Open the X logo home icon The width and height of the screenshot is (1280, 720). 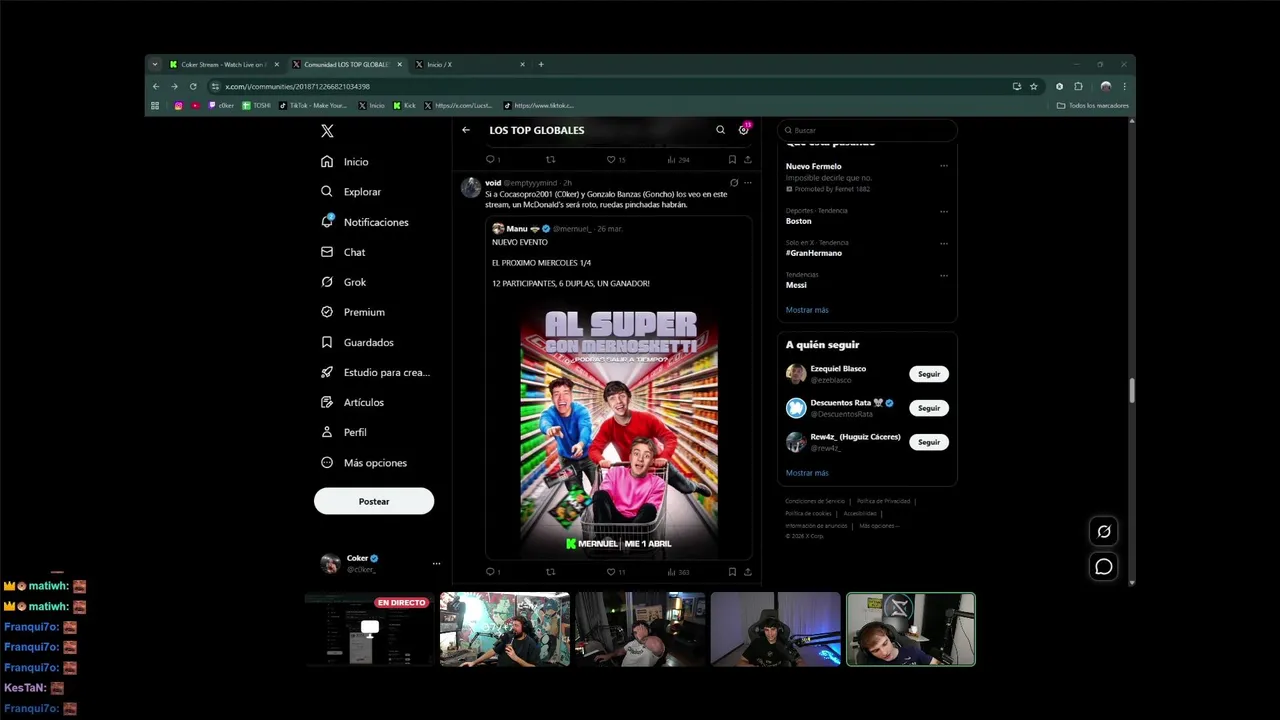coord(327,131)
